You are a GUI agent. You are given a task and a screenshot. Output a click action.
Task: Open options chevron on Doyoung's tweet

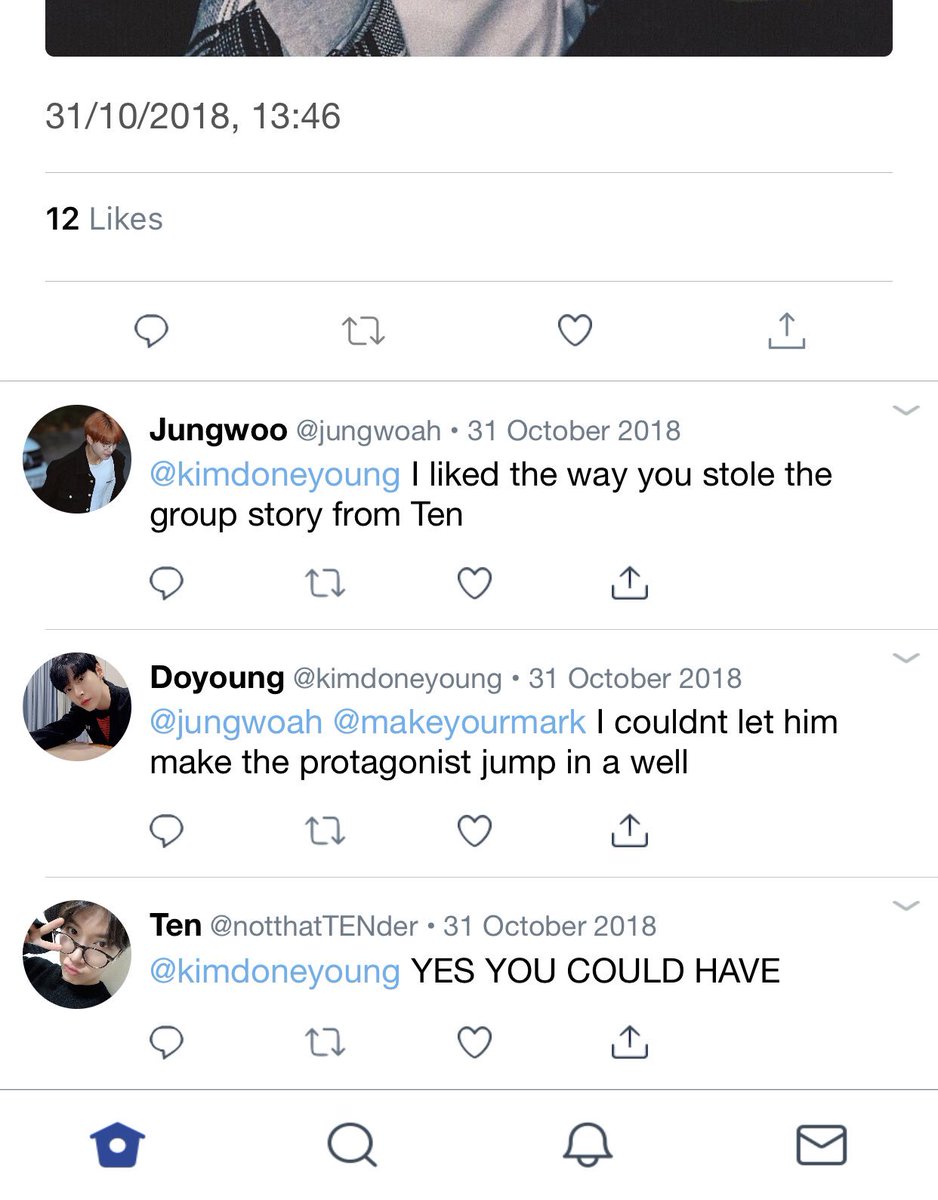[905, 658]
